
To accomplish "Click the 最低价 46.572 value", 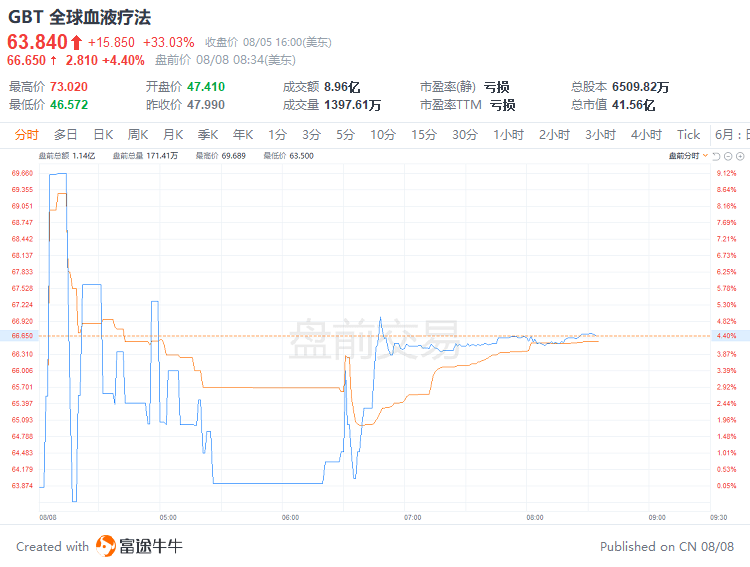I will pos(69,105).
